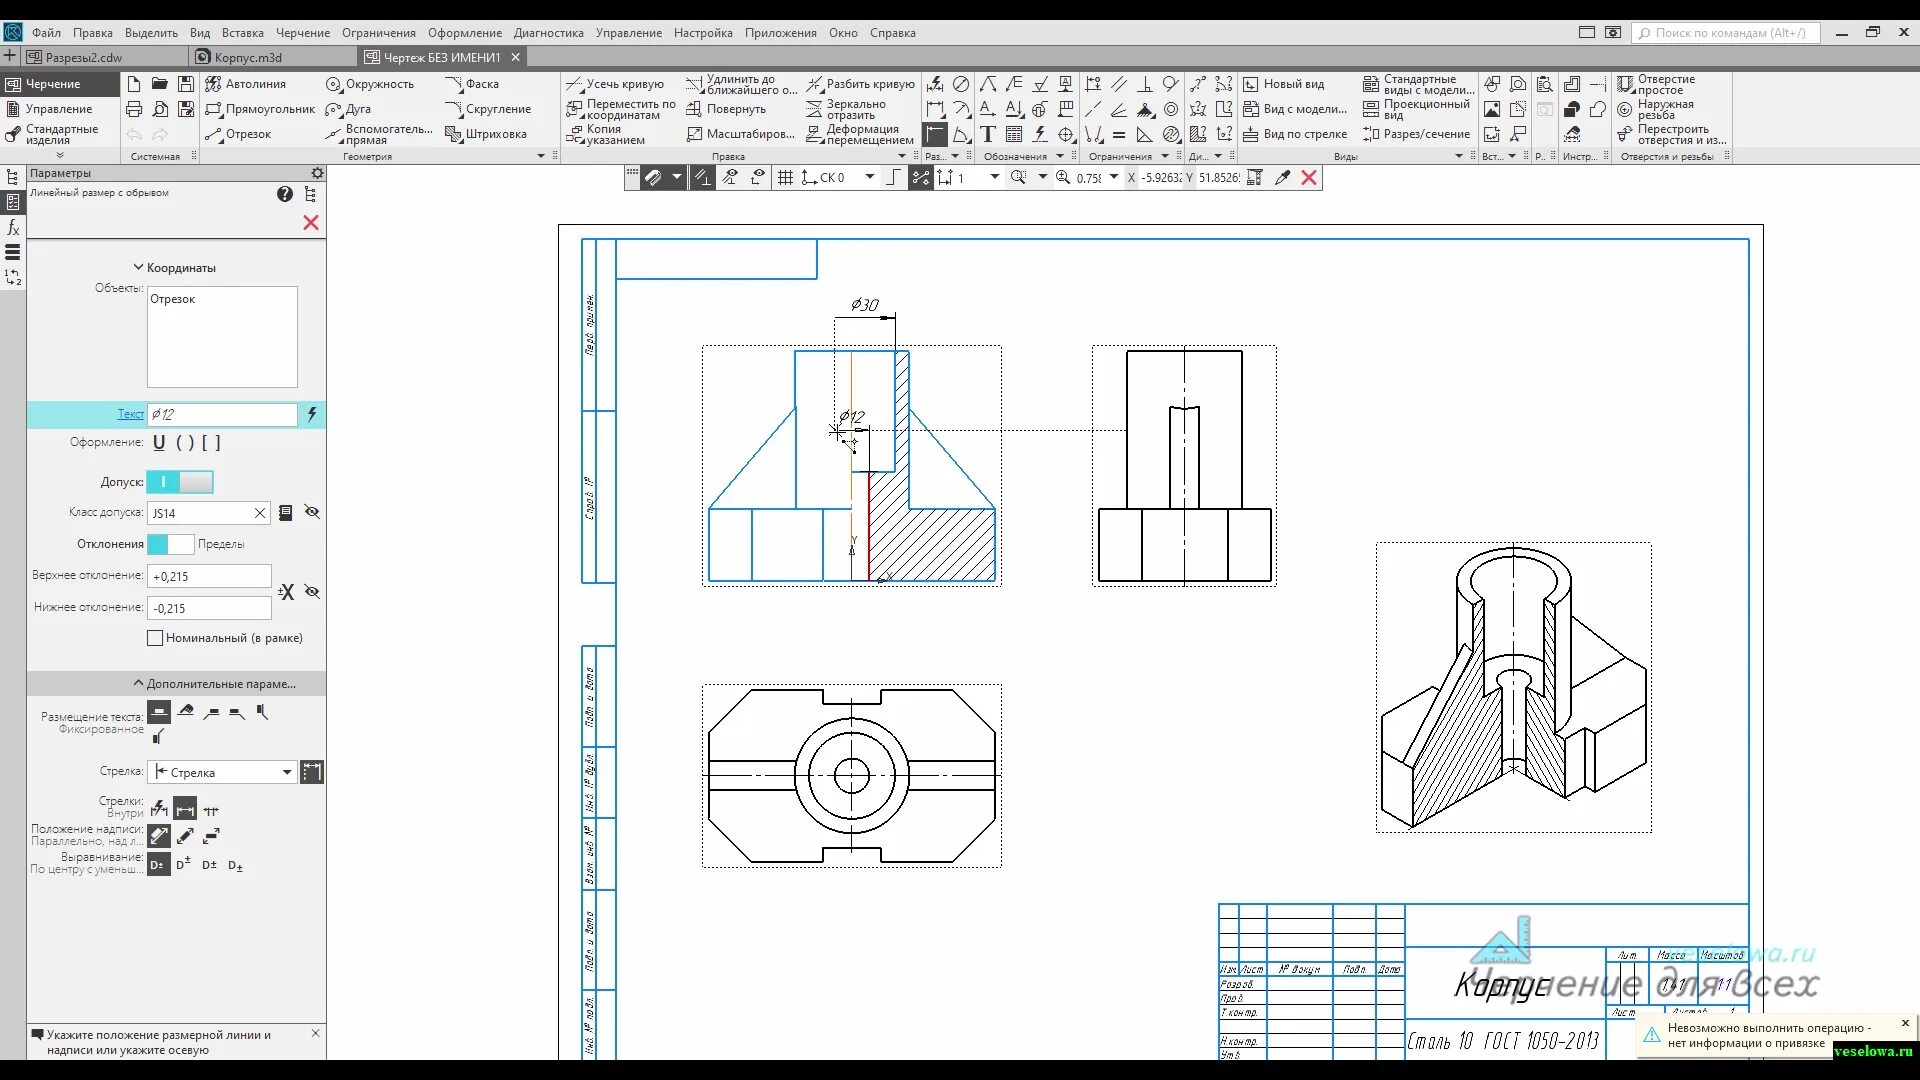Open file with folder icon

tap(160, 84)
